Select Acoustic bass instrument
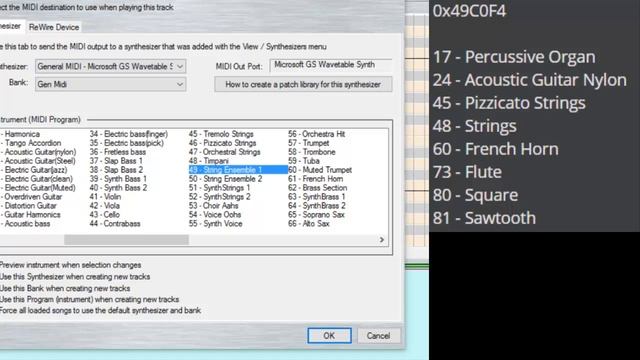Viewport: 640px width, 360px height. tap(25, 224)
